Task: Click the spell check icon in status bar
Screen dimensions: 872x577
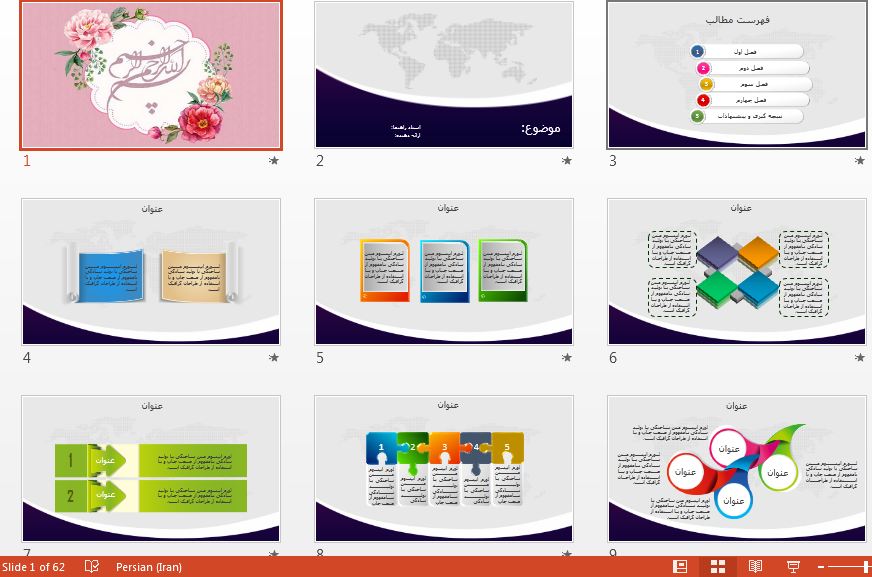Action: click(92, 567)
